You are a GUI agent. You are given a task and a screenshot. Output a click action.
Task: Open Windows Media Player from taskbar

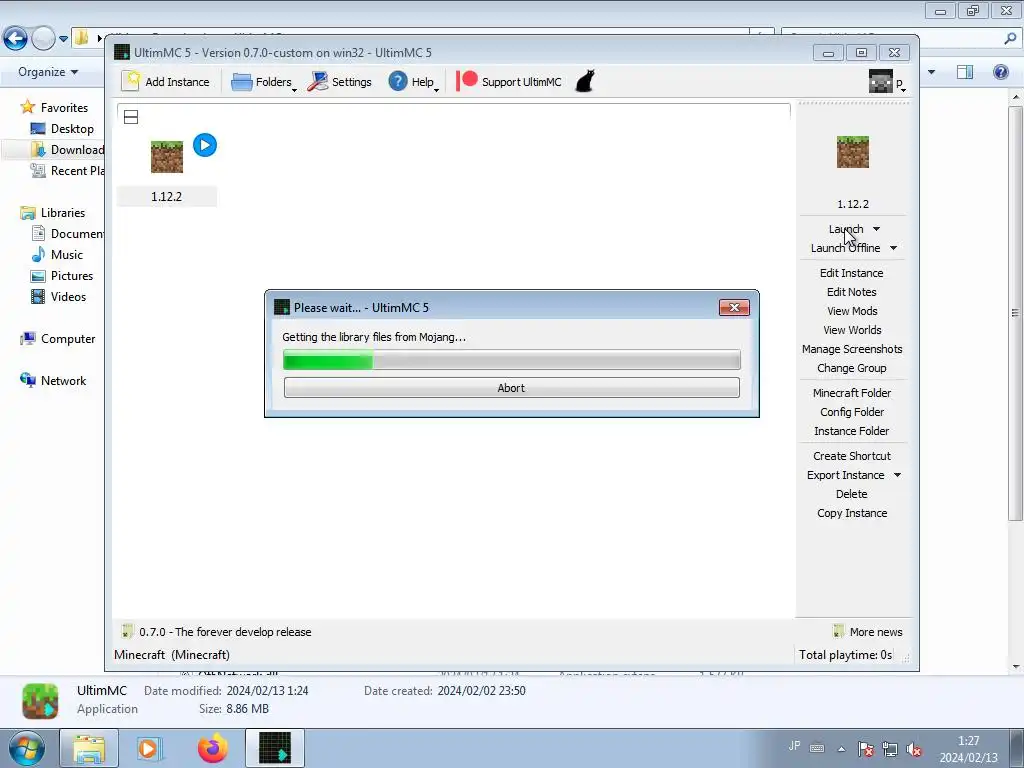click(150, 748)
